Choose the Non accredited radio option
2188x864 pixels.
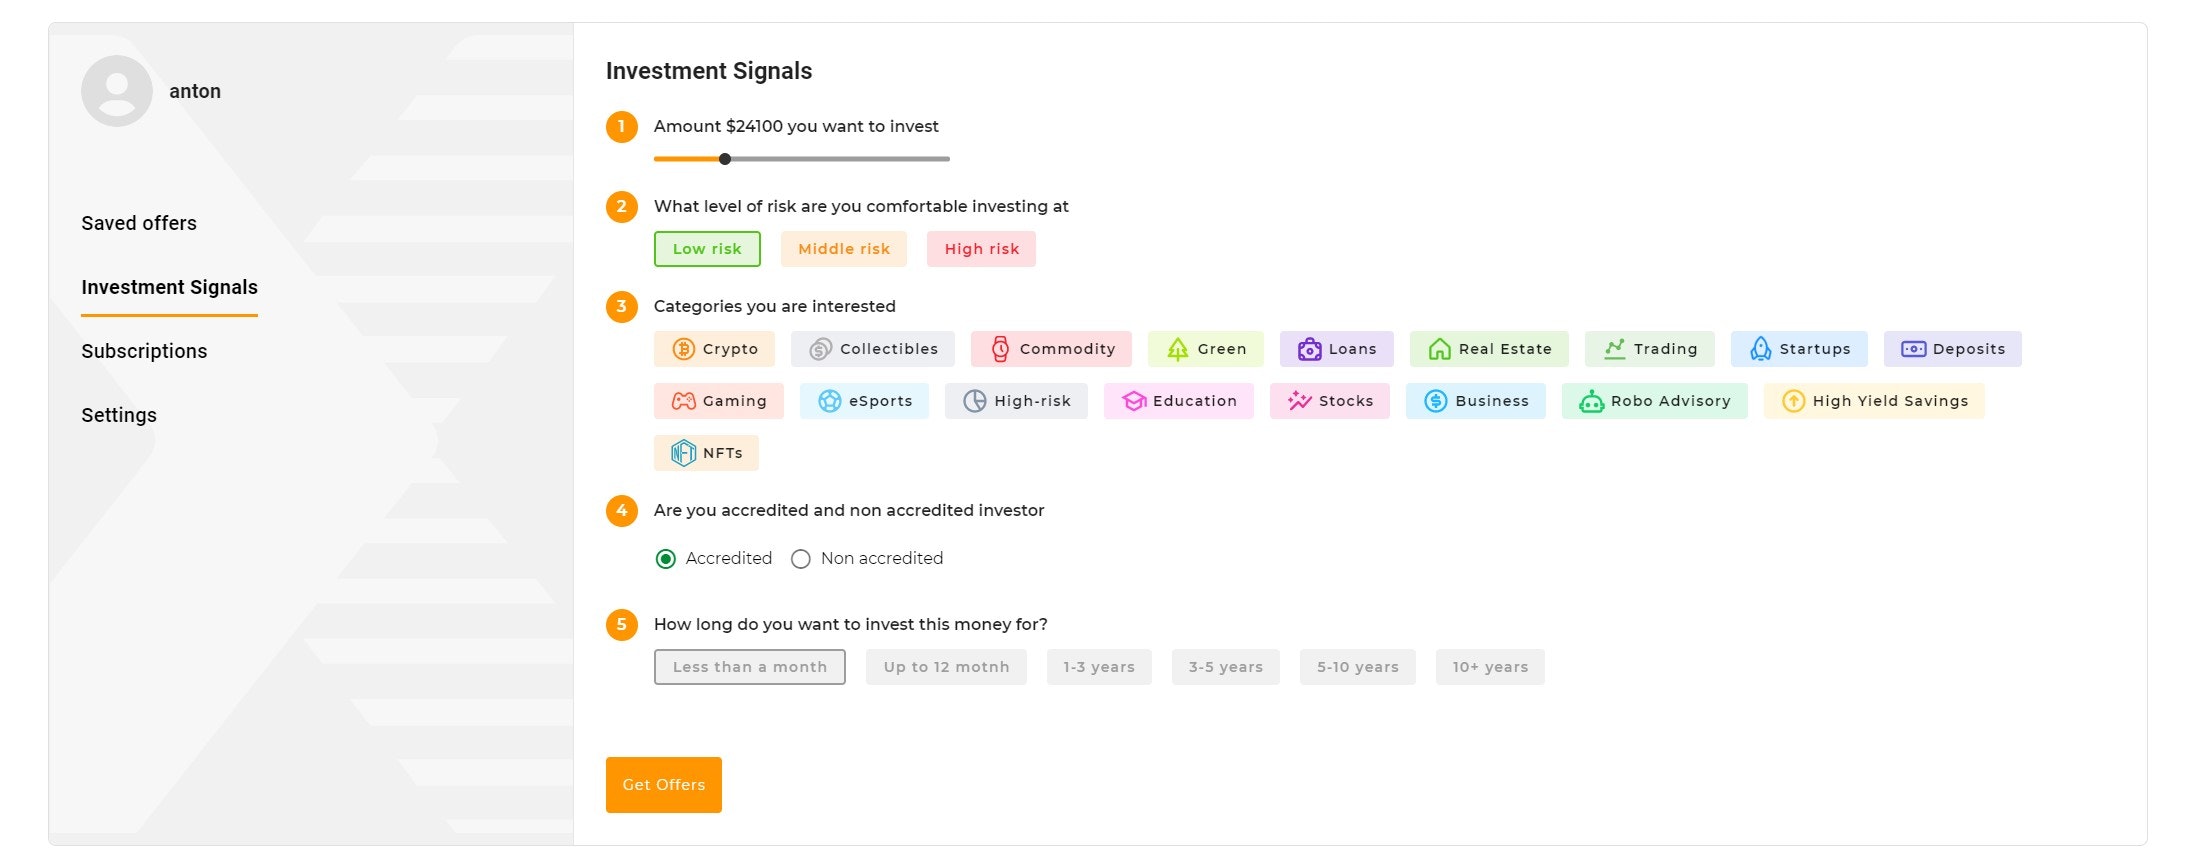click(801, 559)
